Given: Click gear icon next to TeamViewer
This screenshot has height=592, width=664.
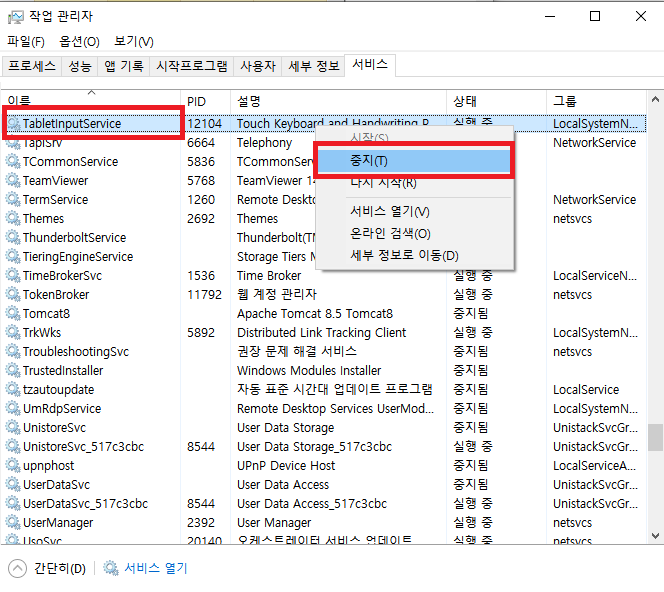Looking at the screenshot, I should [13, 180].
